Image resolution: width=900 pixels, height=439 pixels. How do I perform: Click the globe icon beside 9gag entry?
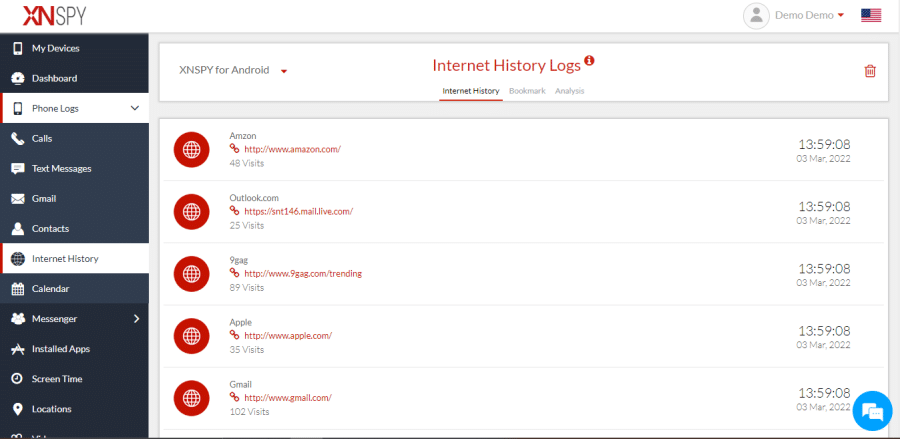click(x=191, y=274)
